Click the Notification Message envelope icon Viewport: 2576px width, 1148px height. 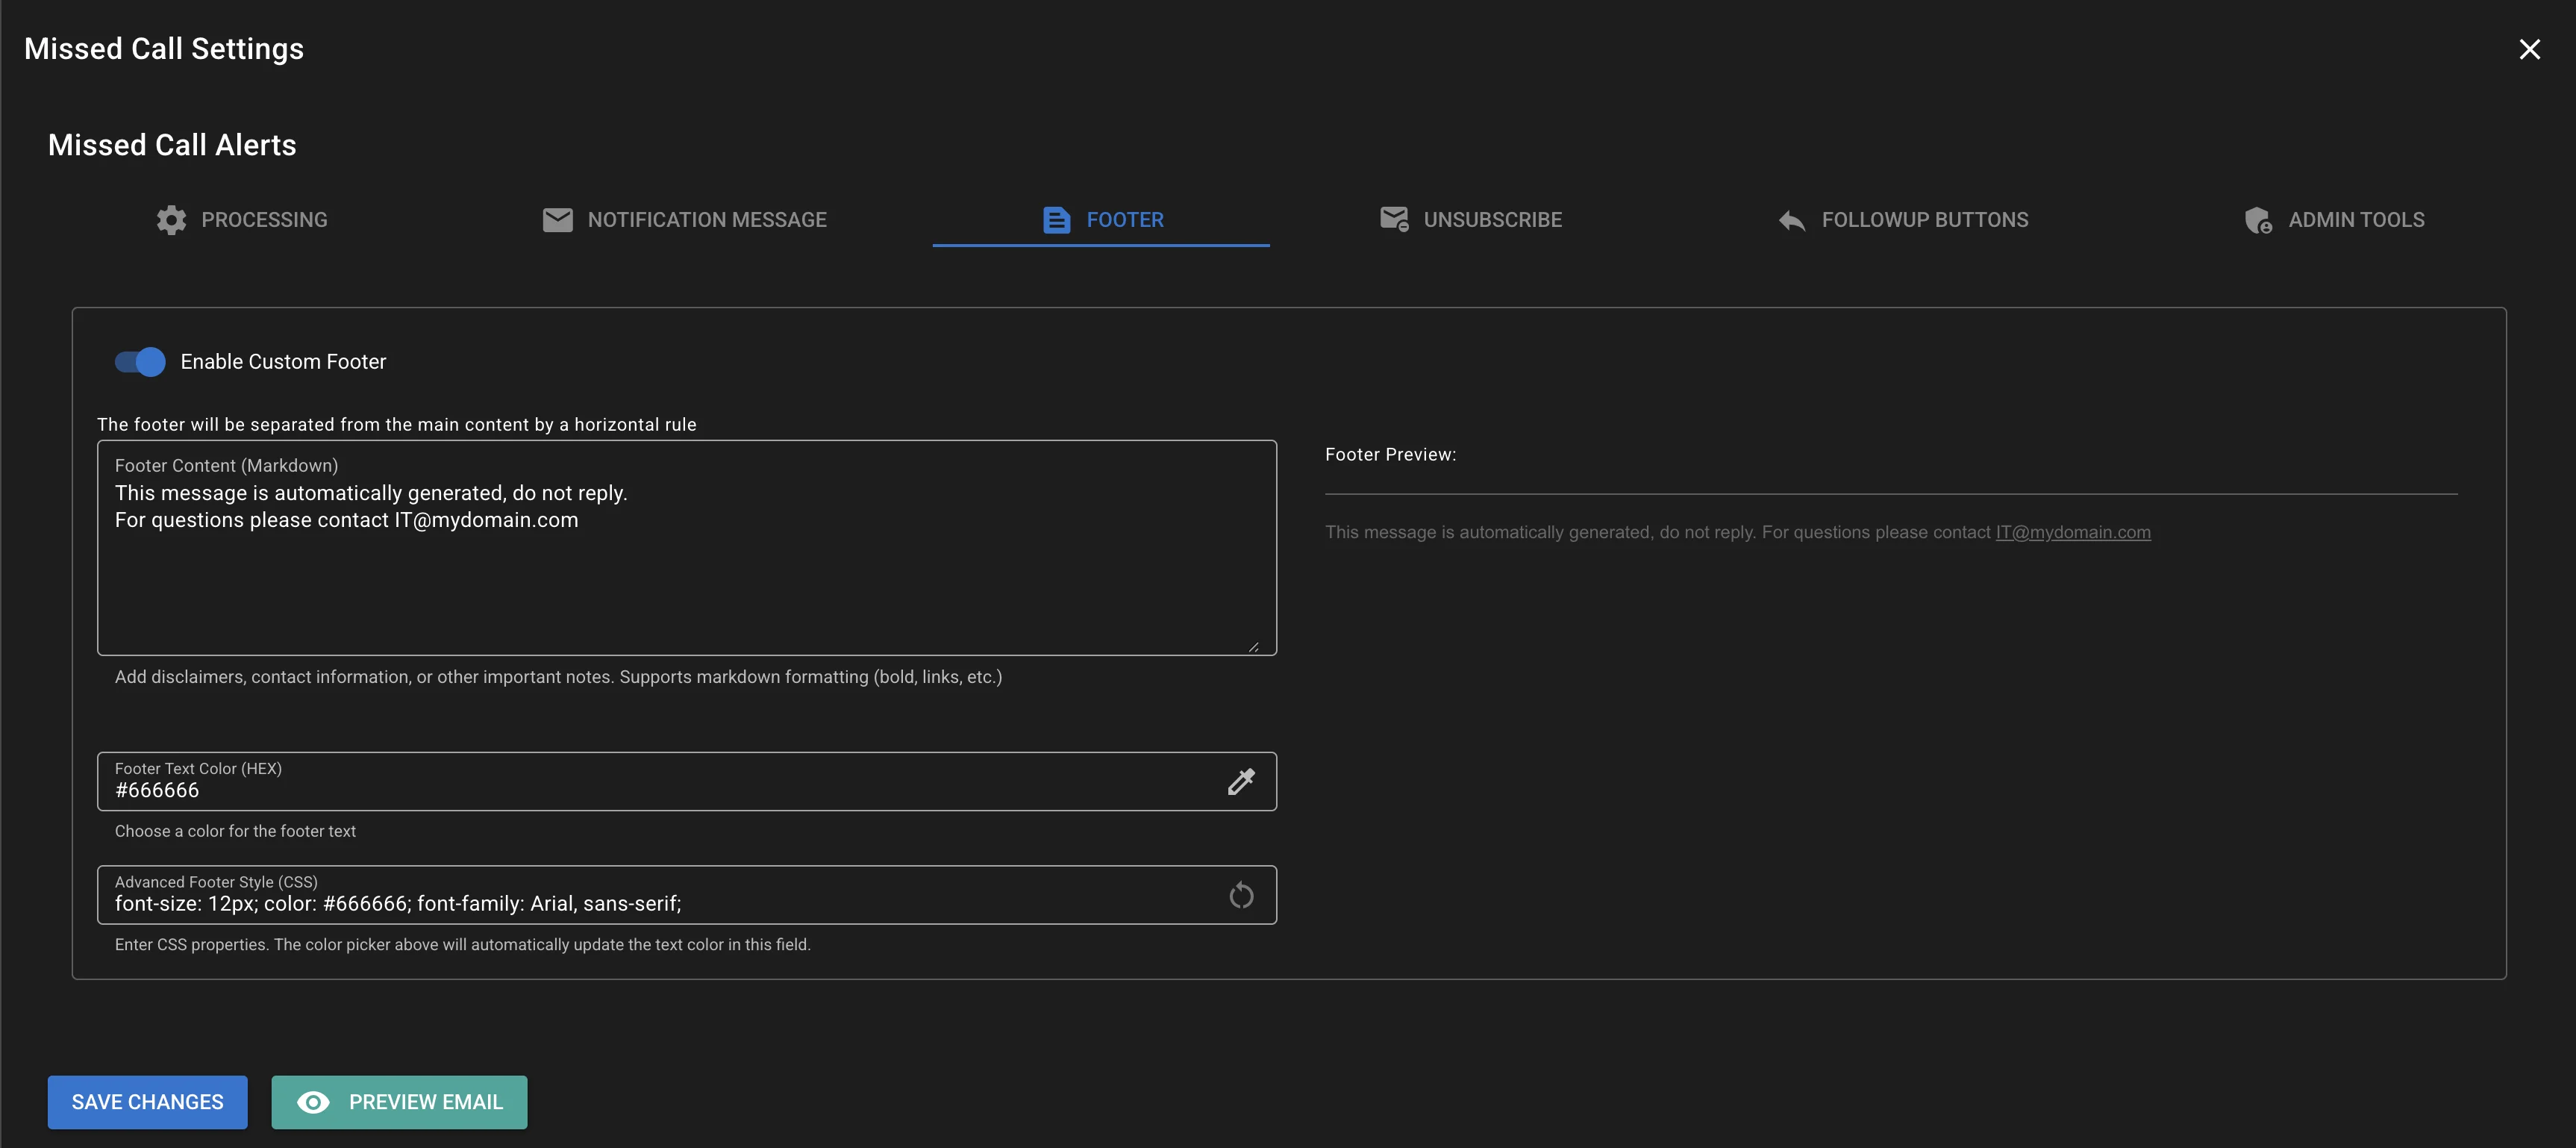click(x=557, y=220)
